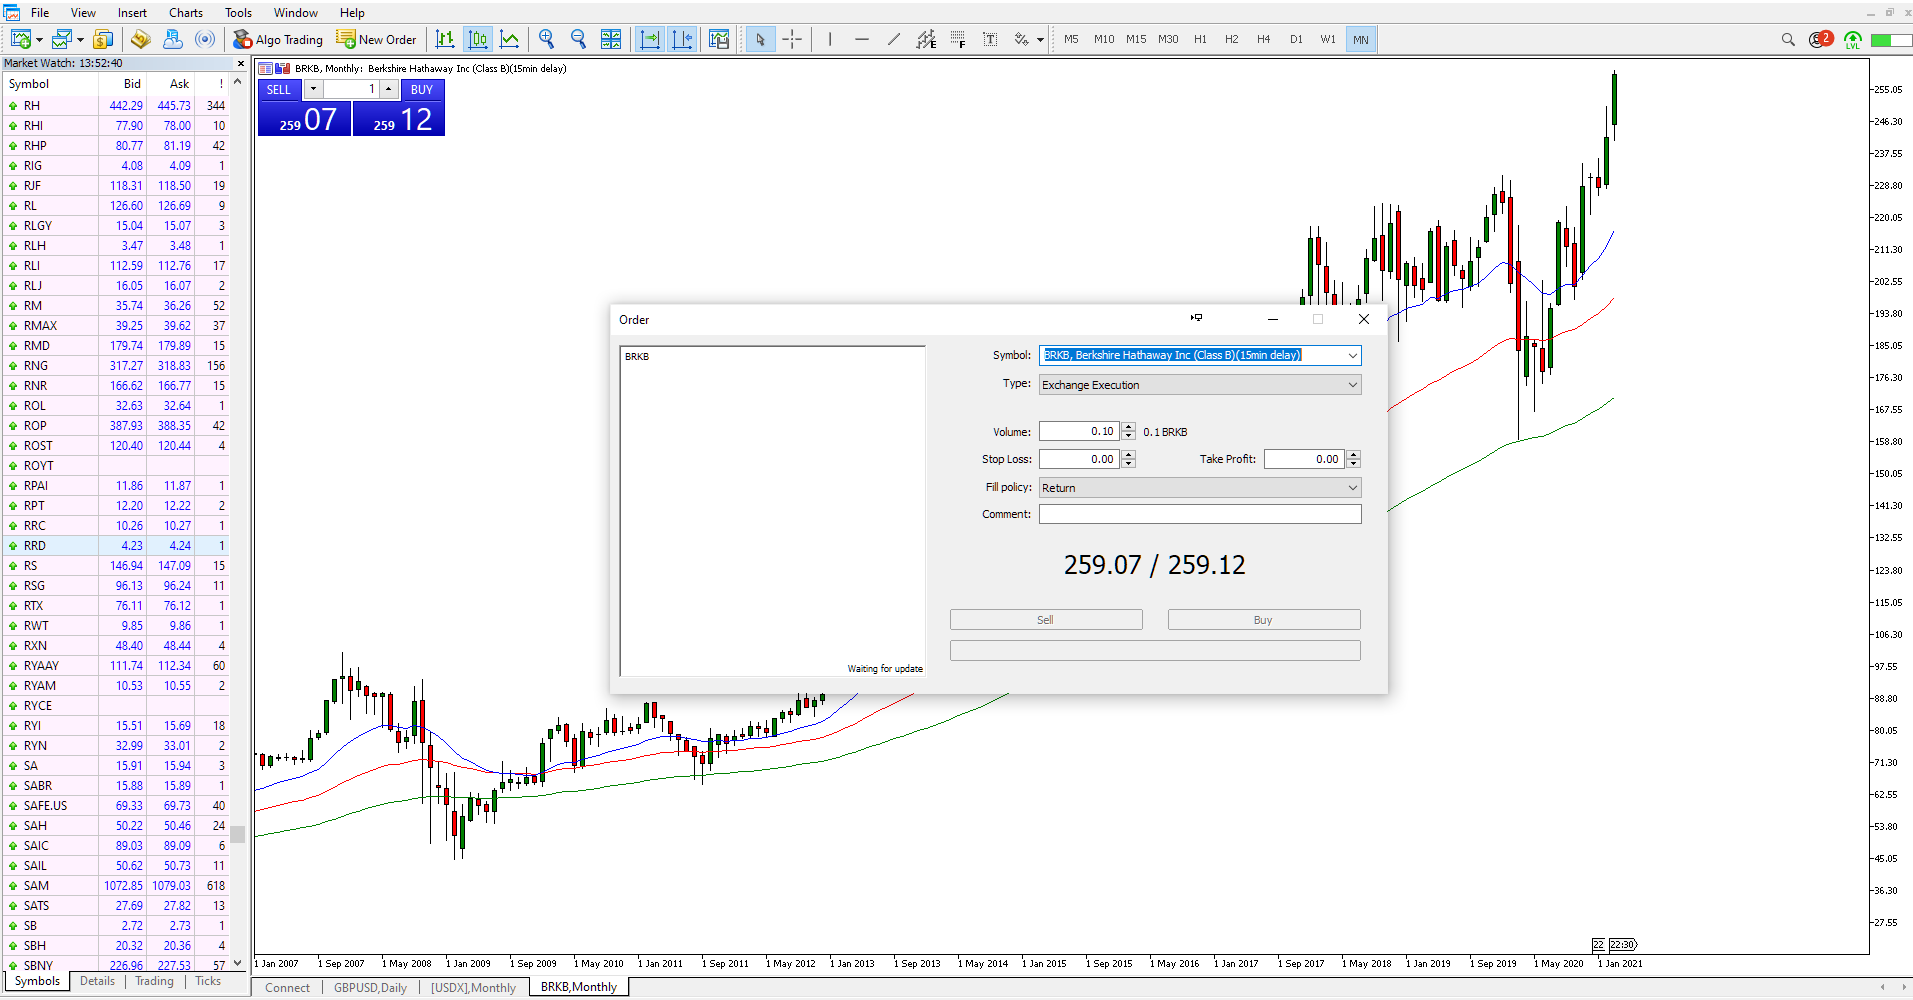Select the equidistant channel tool

[x=926, y=39]
